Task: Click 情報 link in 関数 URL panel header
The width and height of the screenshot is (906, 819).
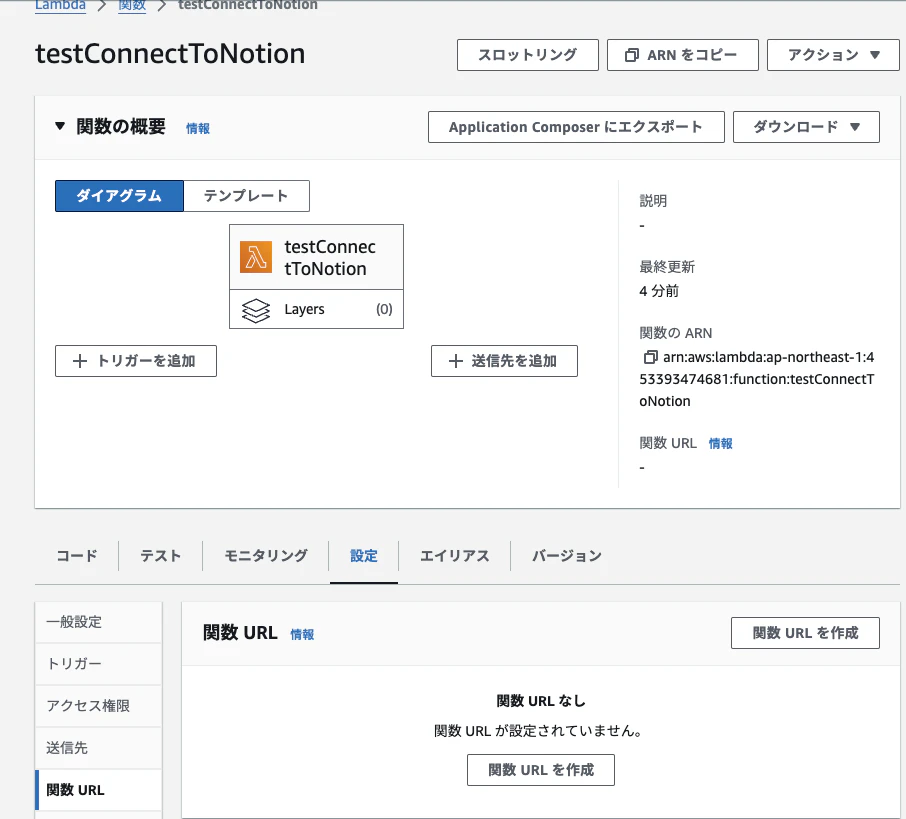Action: click(x=302, y=635)
